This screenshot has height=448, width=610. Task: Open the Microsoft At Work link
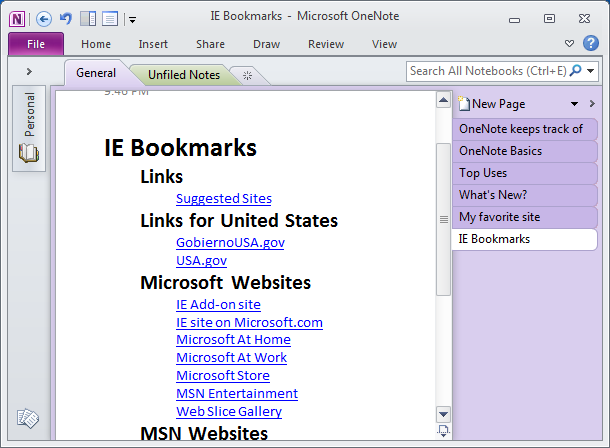pos(231,358)
